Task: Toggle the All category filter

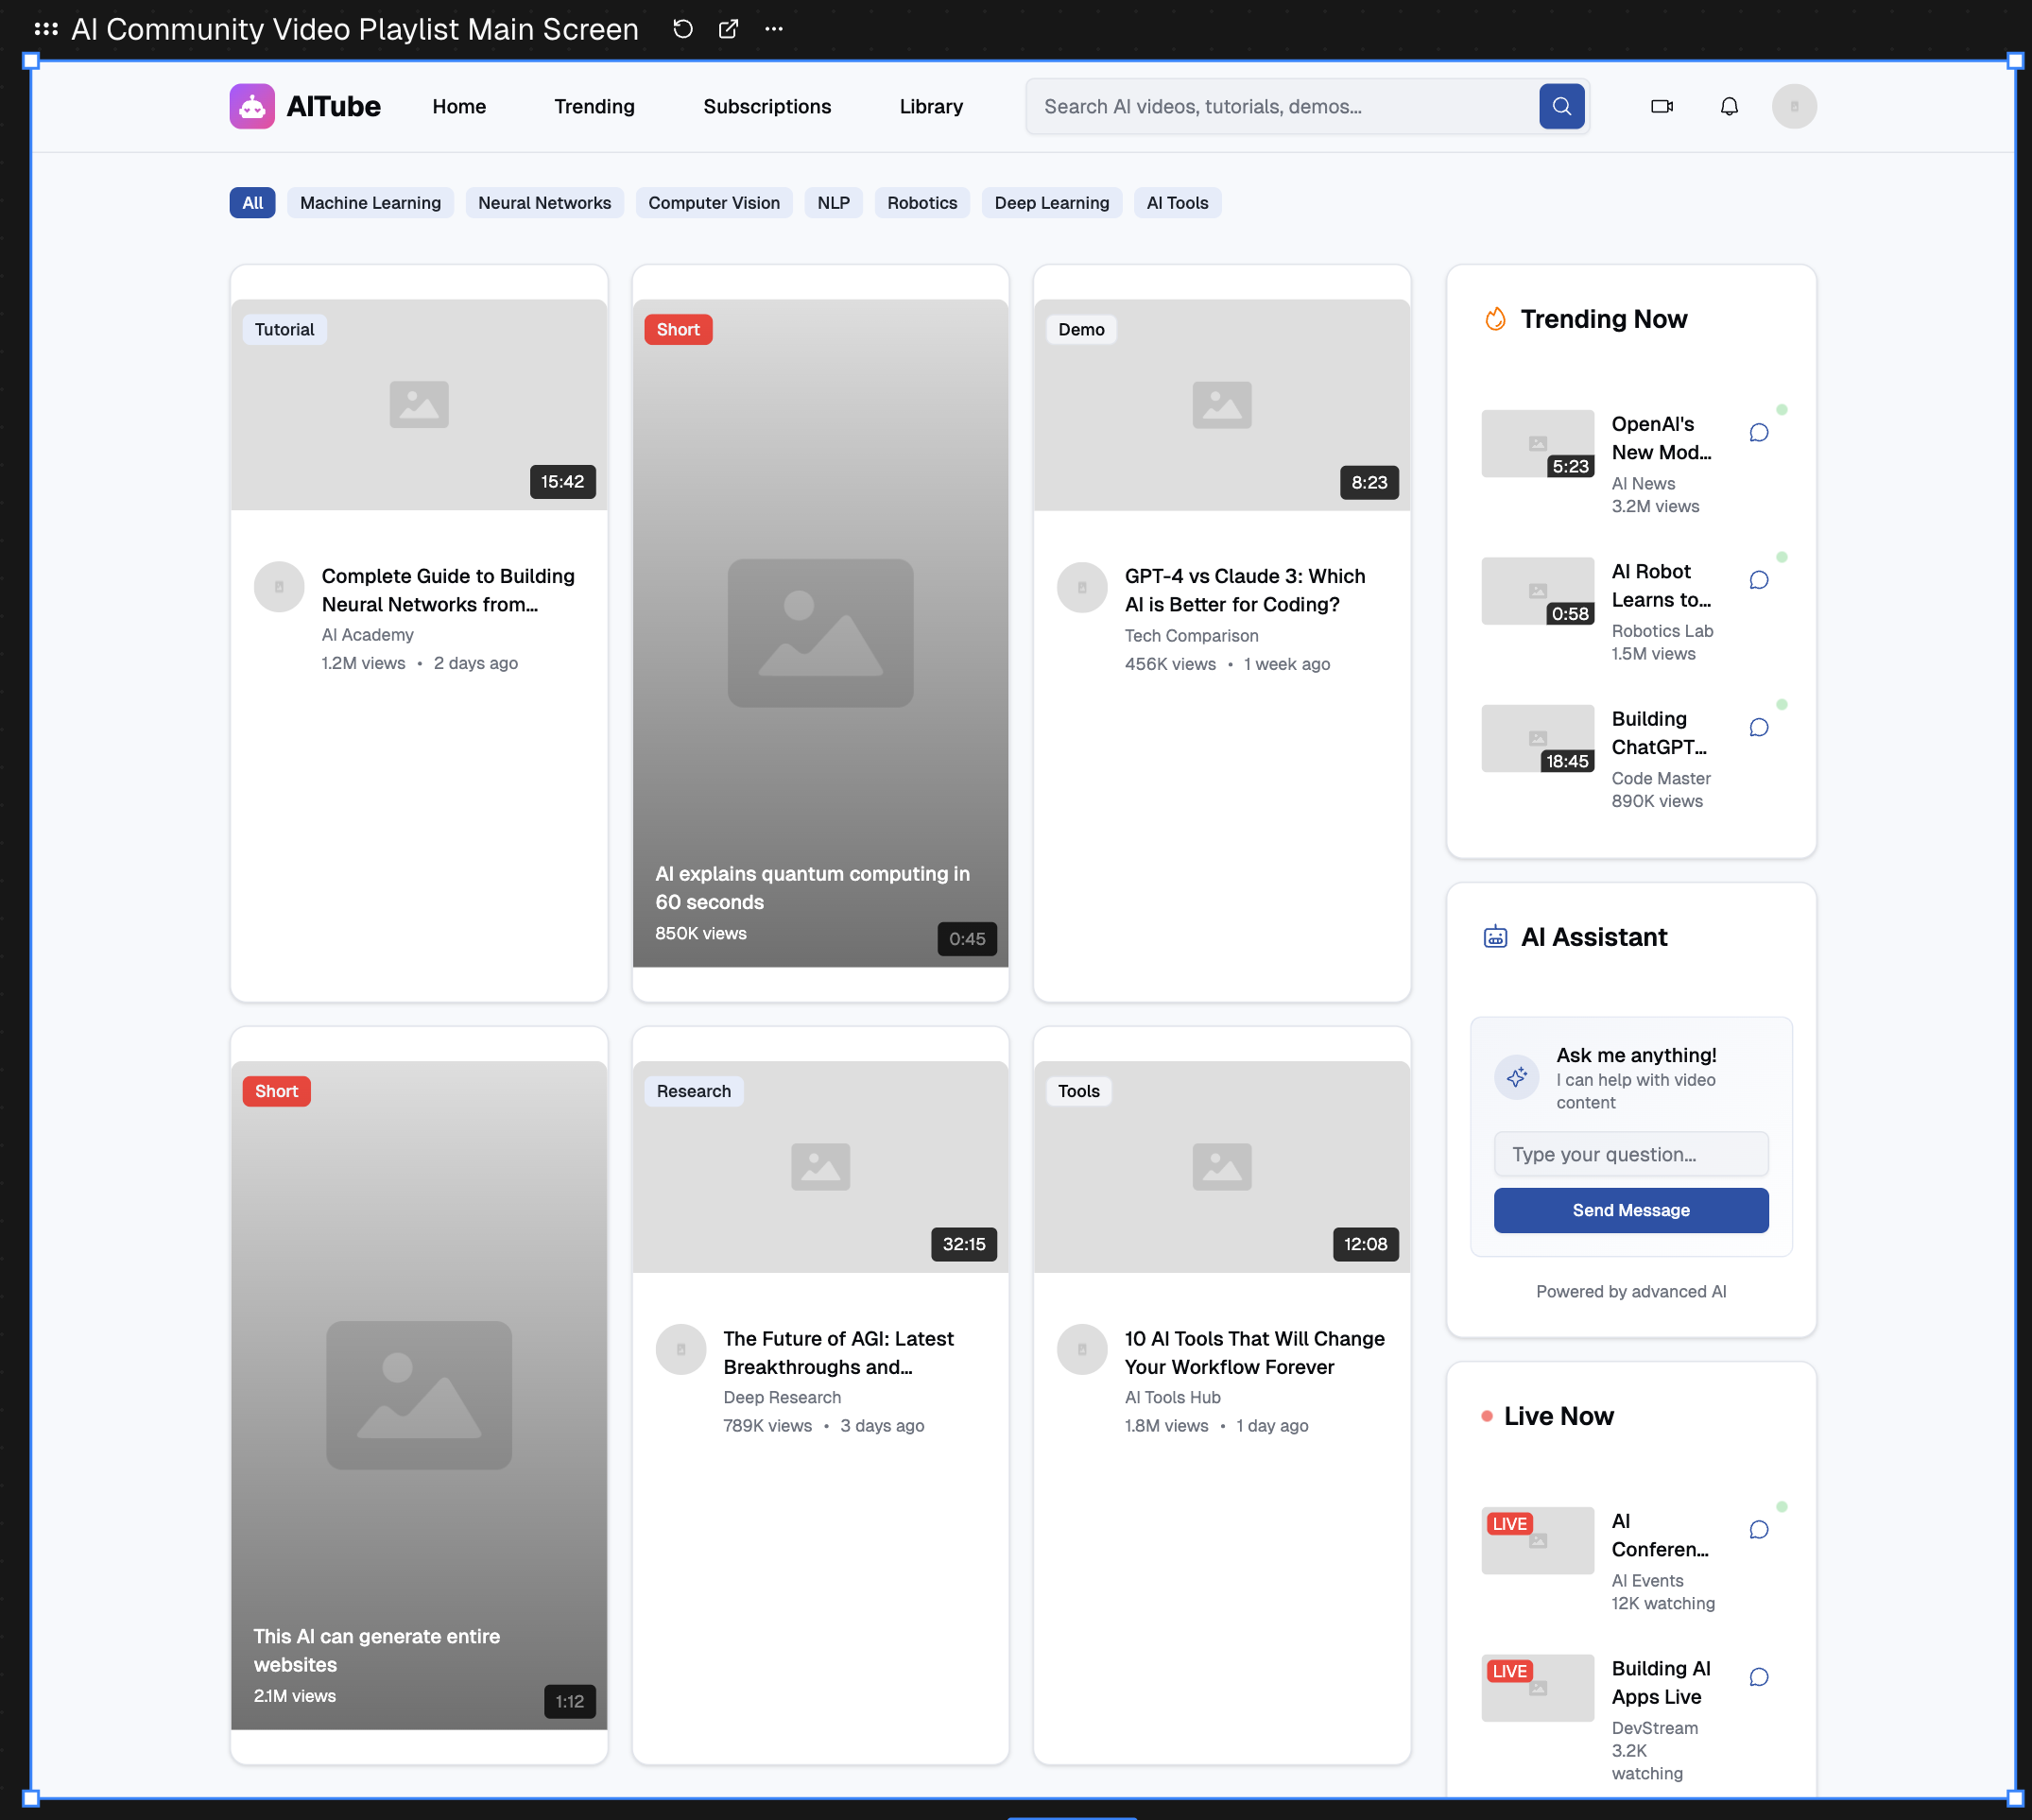Action: [252, 203]
